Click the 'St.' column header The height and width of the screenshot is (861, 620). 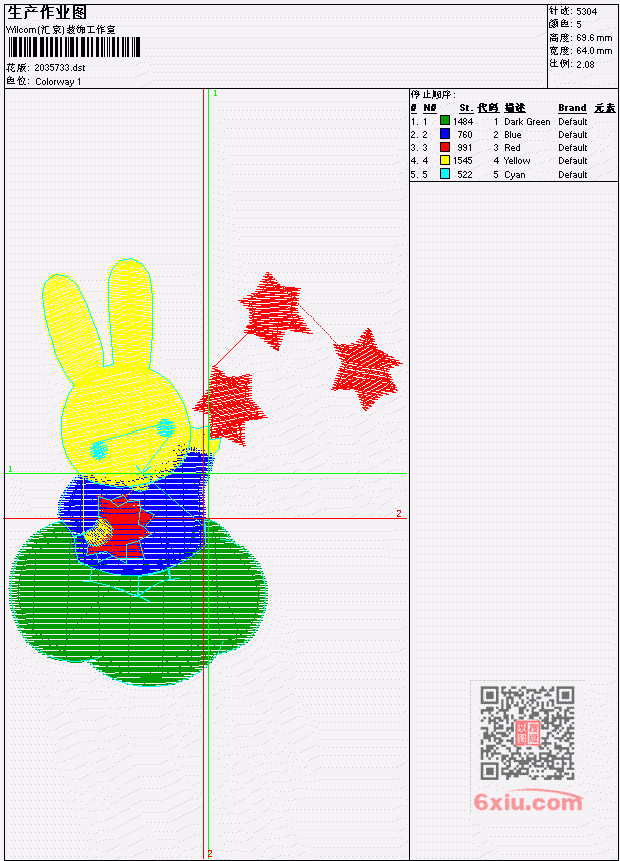(x=466, y=108)
